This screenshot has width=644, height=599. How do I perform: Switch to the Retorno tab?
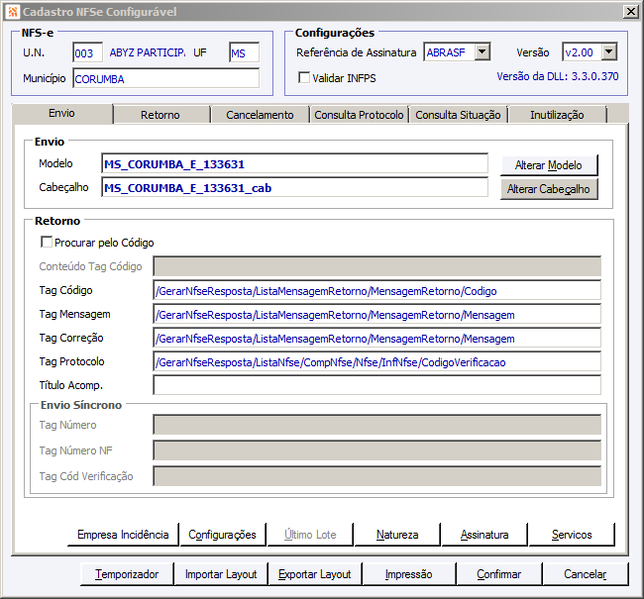point(161,115)
